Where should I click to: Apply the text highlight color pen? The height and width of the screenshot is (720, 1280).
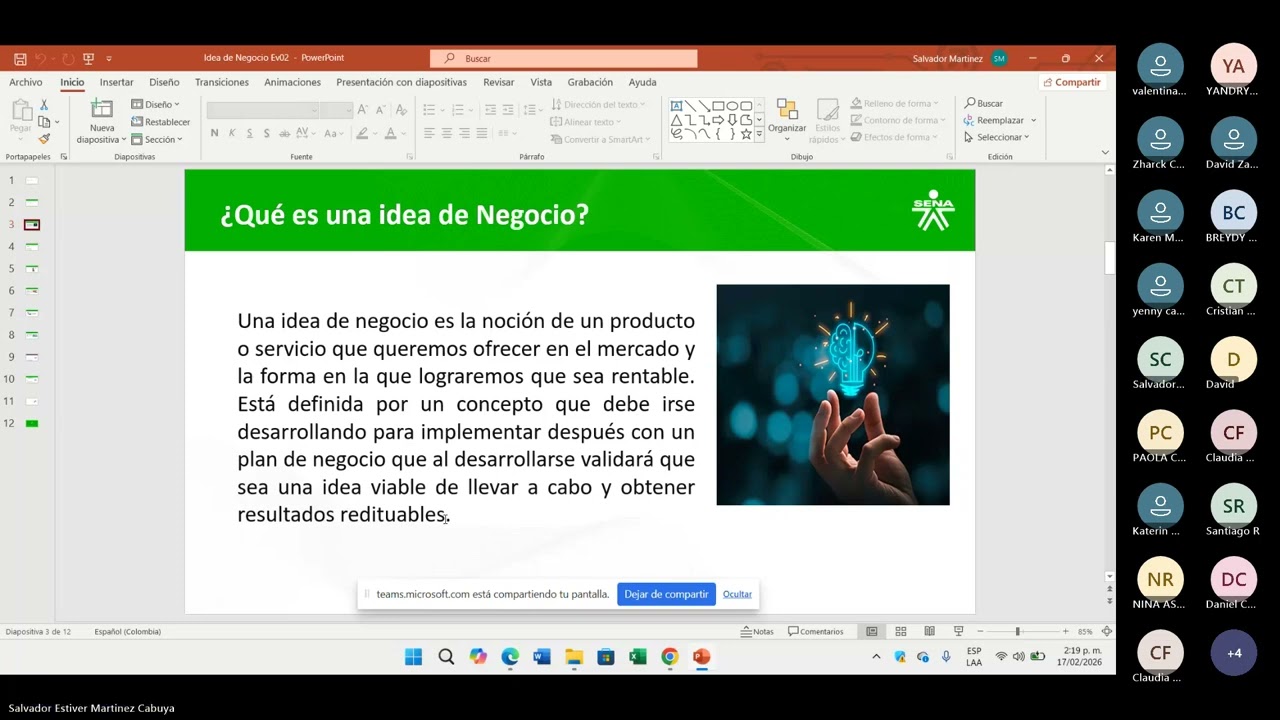pos(362,133)
